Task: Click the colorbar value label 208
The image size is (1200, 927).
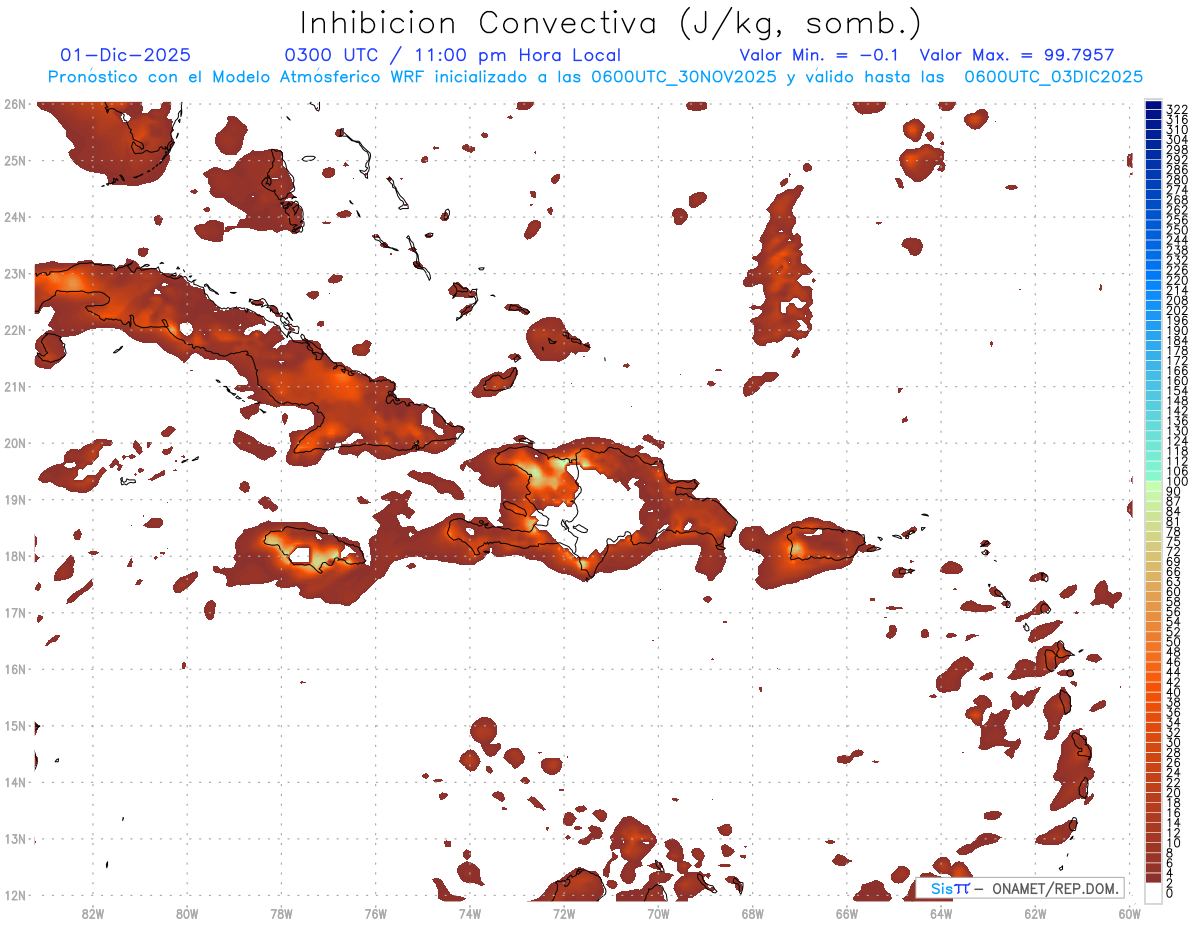Action: 1177,300
